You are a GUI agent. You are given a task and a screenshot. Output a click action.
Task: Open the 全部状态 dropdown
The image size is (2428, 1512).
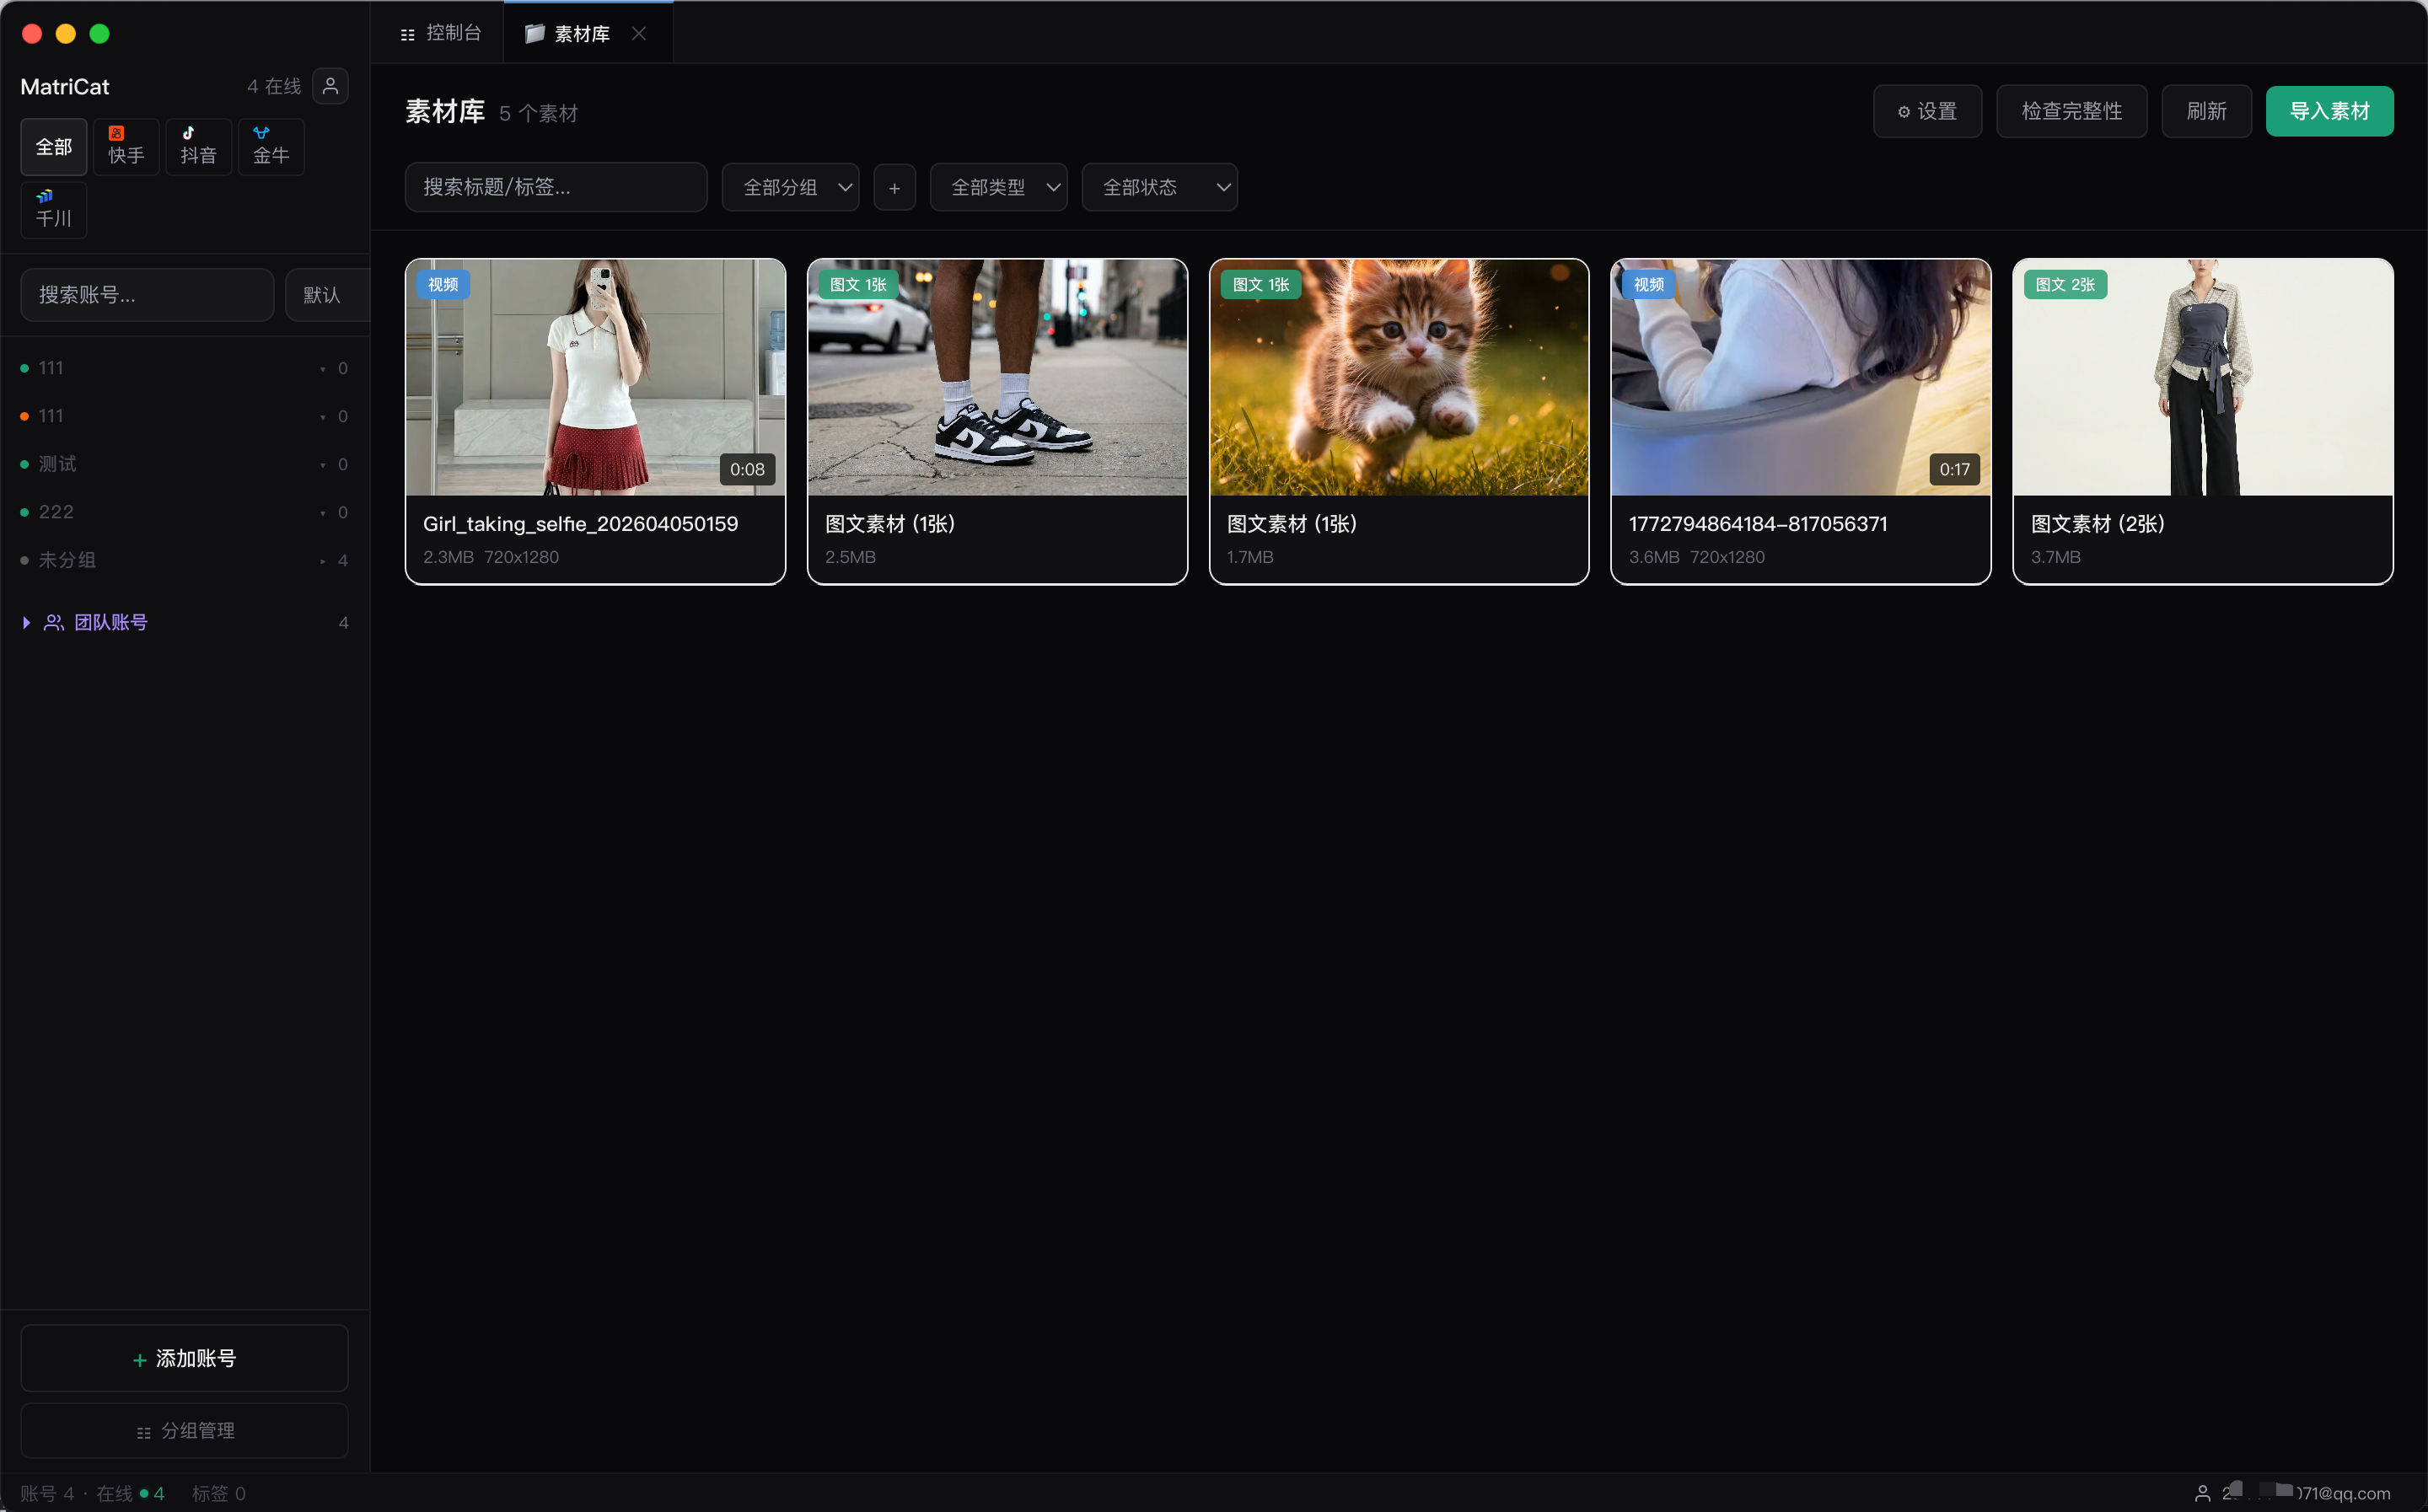pos(1159,187)
